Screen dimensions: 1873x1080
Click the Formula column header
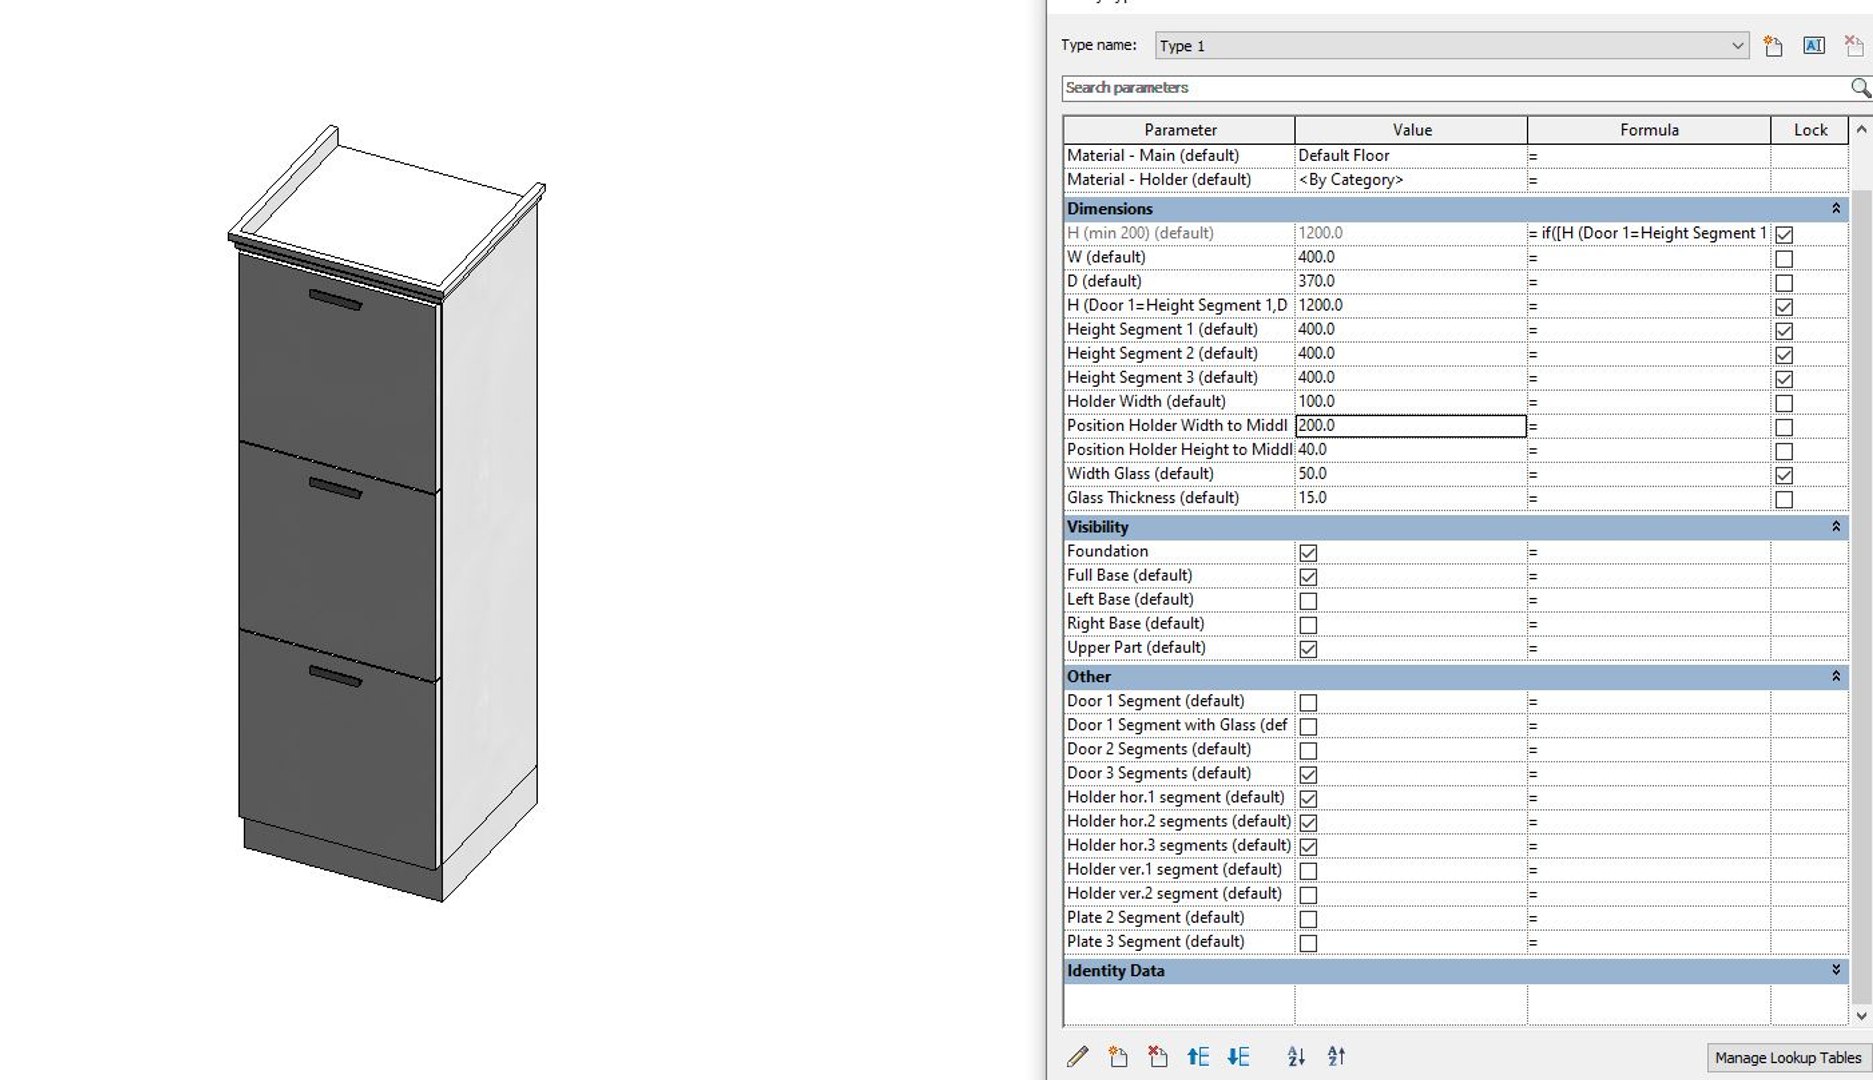1649,130
